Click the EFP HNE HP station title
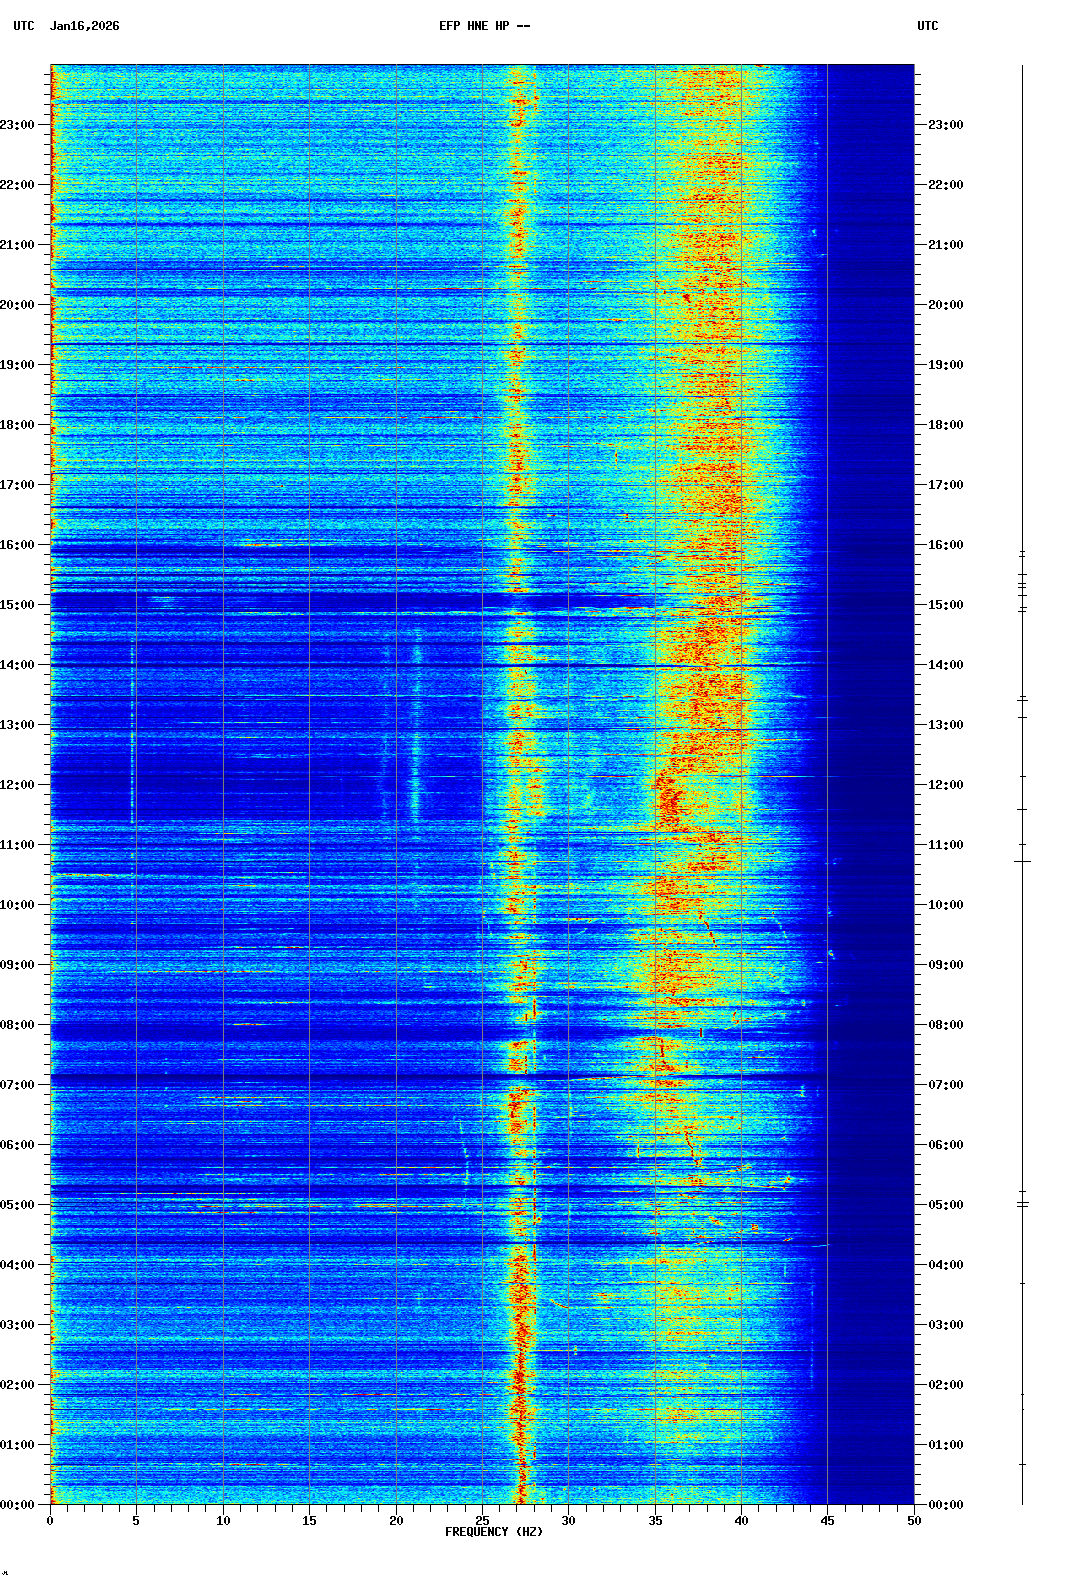 484,26
